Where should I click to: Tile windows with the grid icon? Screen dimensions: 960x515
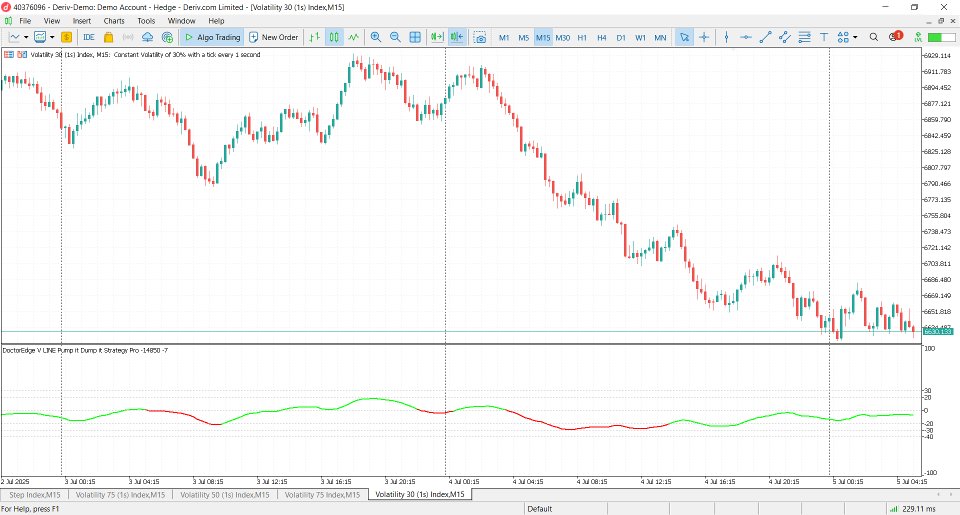(x=415, y=37)
